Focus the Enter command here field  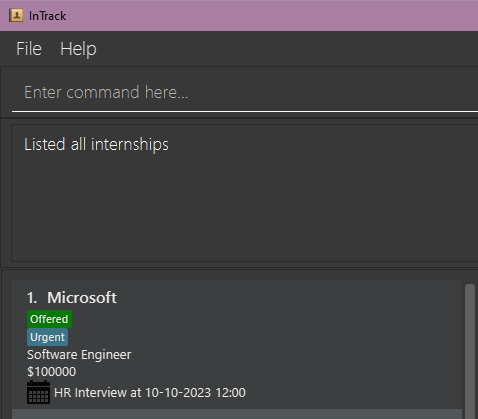click(245, 92)
